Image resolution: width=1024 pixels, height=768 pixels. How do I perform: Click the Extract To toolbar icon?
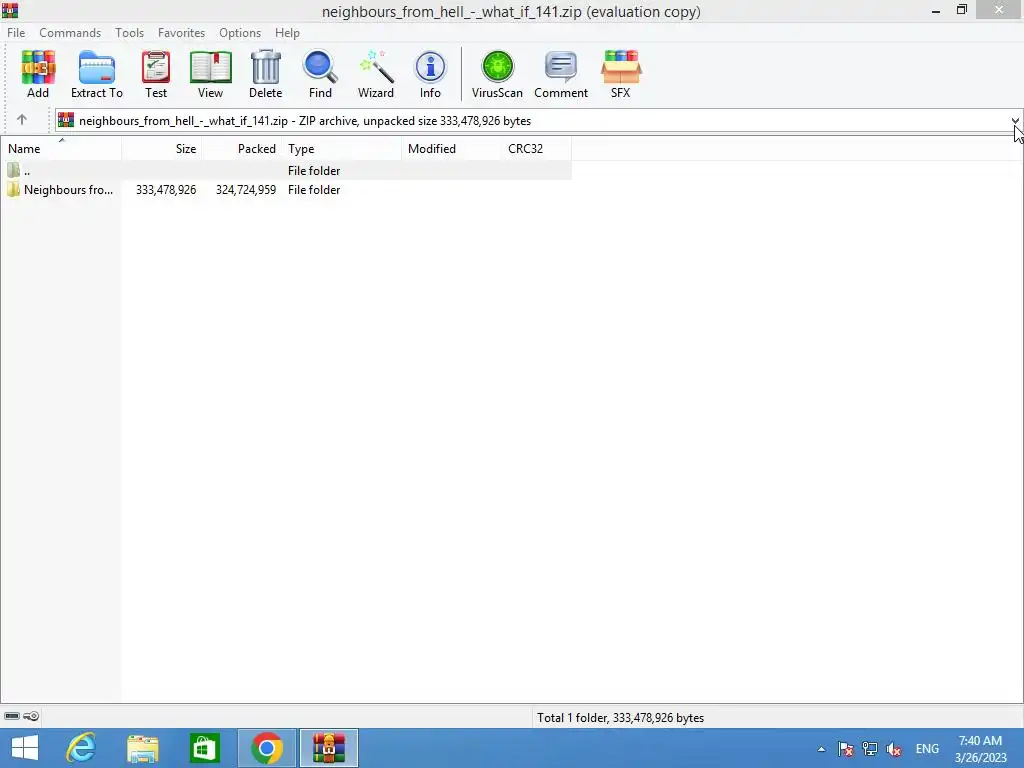coord(97,74)
